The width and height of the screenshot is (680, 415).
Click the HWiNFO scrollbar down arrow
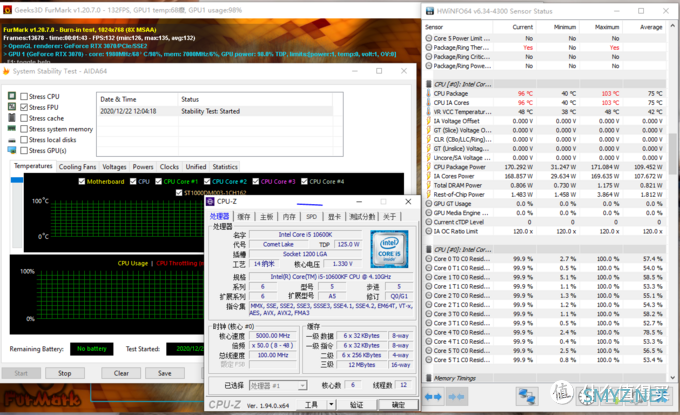(x=672, y=378)
